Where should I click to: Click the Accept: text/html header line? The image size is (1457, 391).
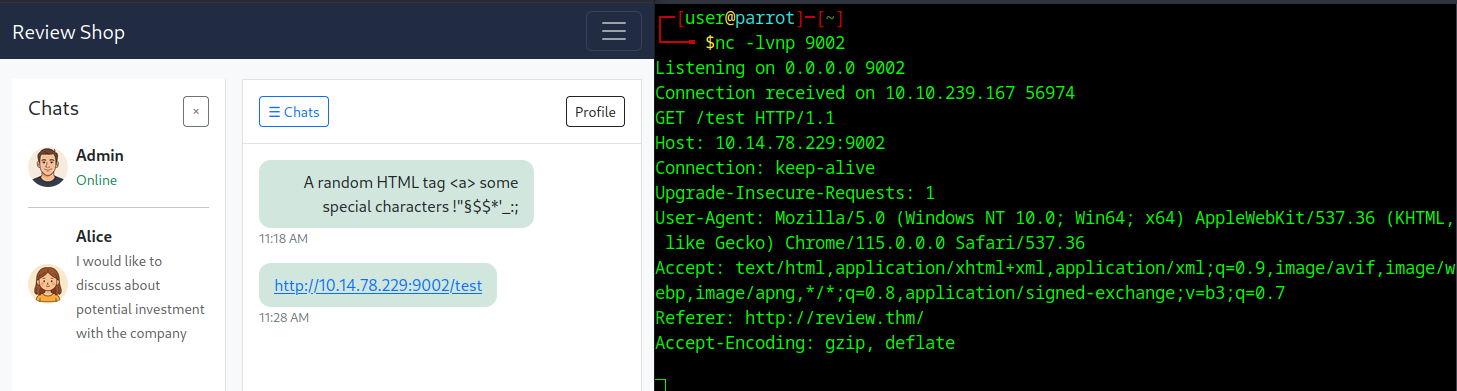tap(1055, 280)
